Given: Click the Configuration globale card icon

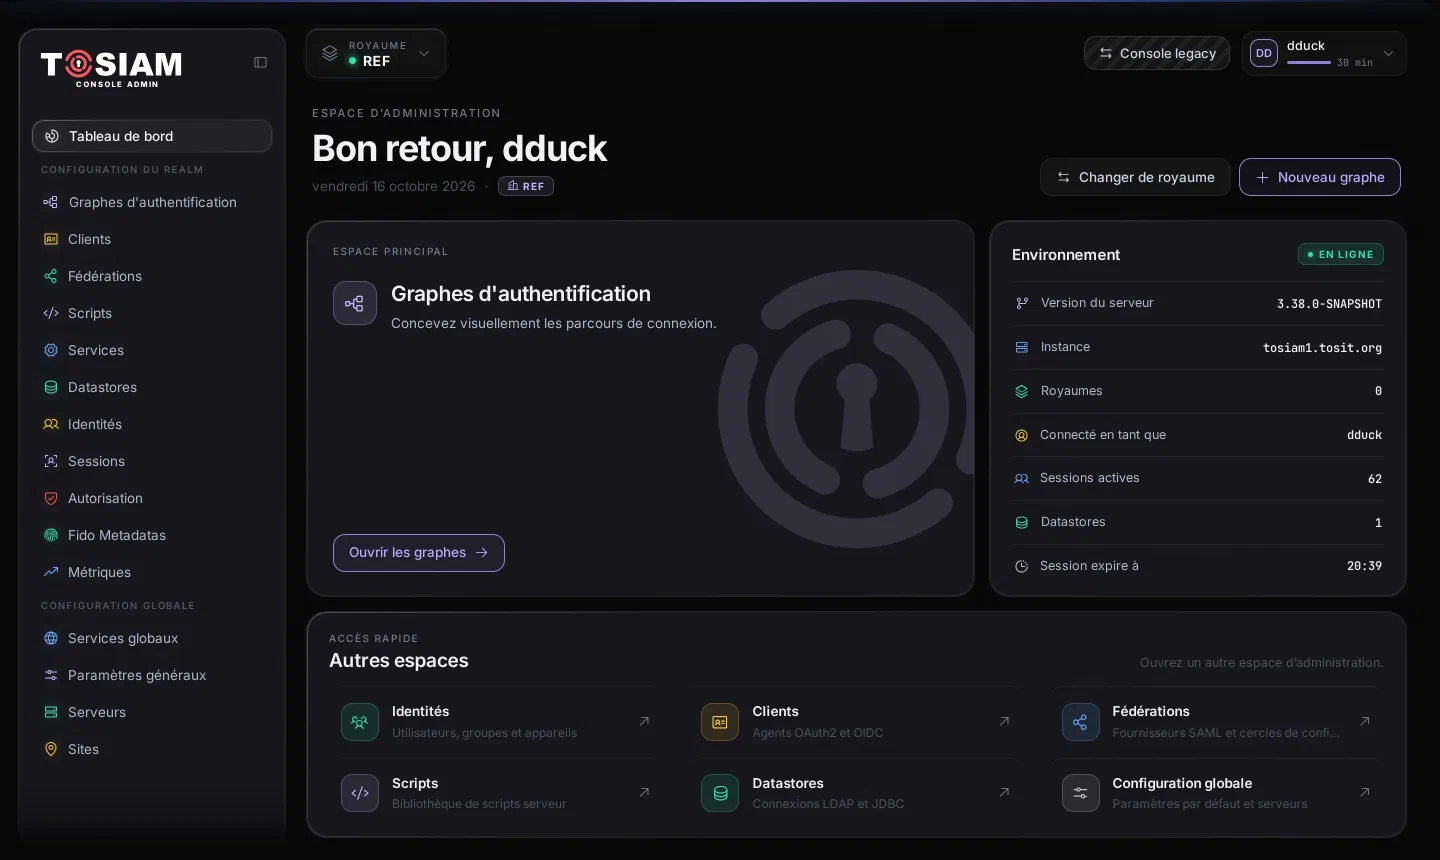Looking at the screenshot, I should point(1080,793).
